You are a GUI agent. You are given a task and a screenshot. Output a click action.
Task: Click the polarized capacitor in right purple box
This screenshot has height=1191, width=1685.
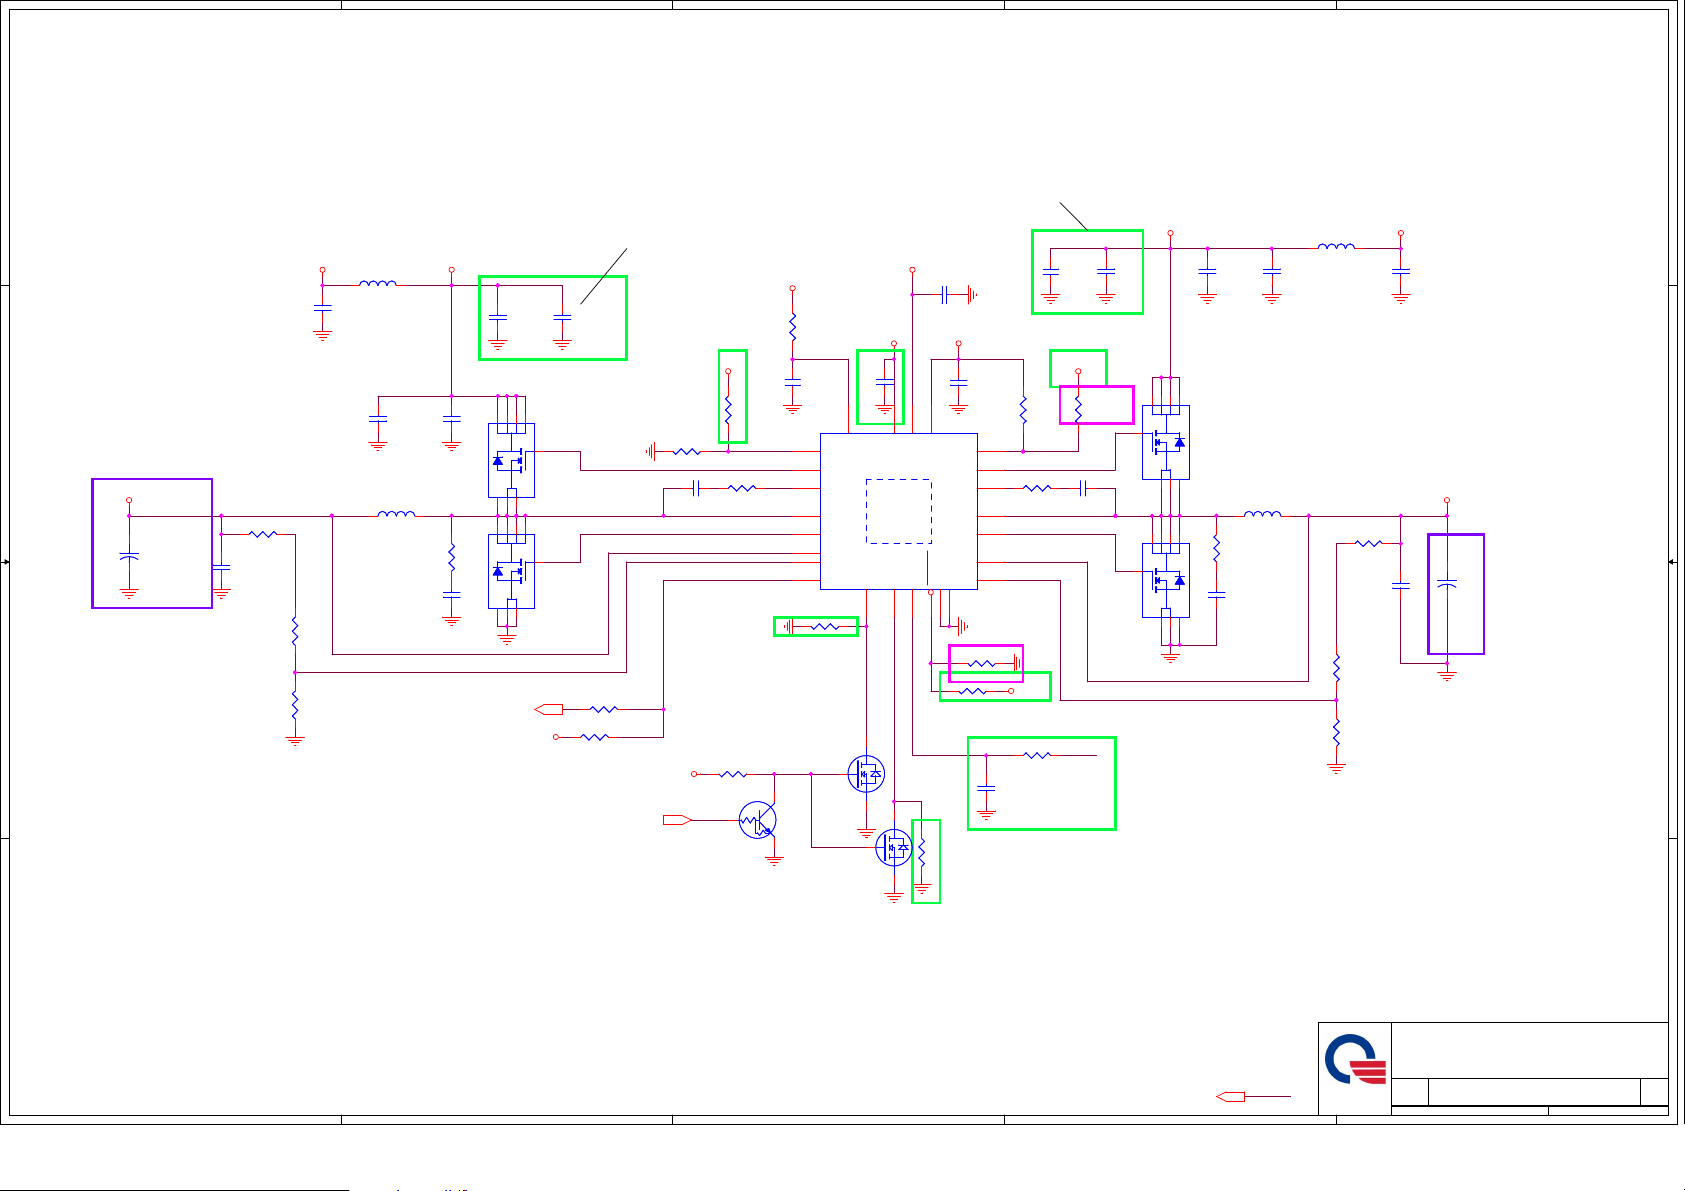[x=1446, y=584]
